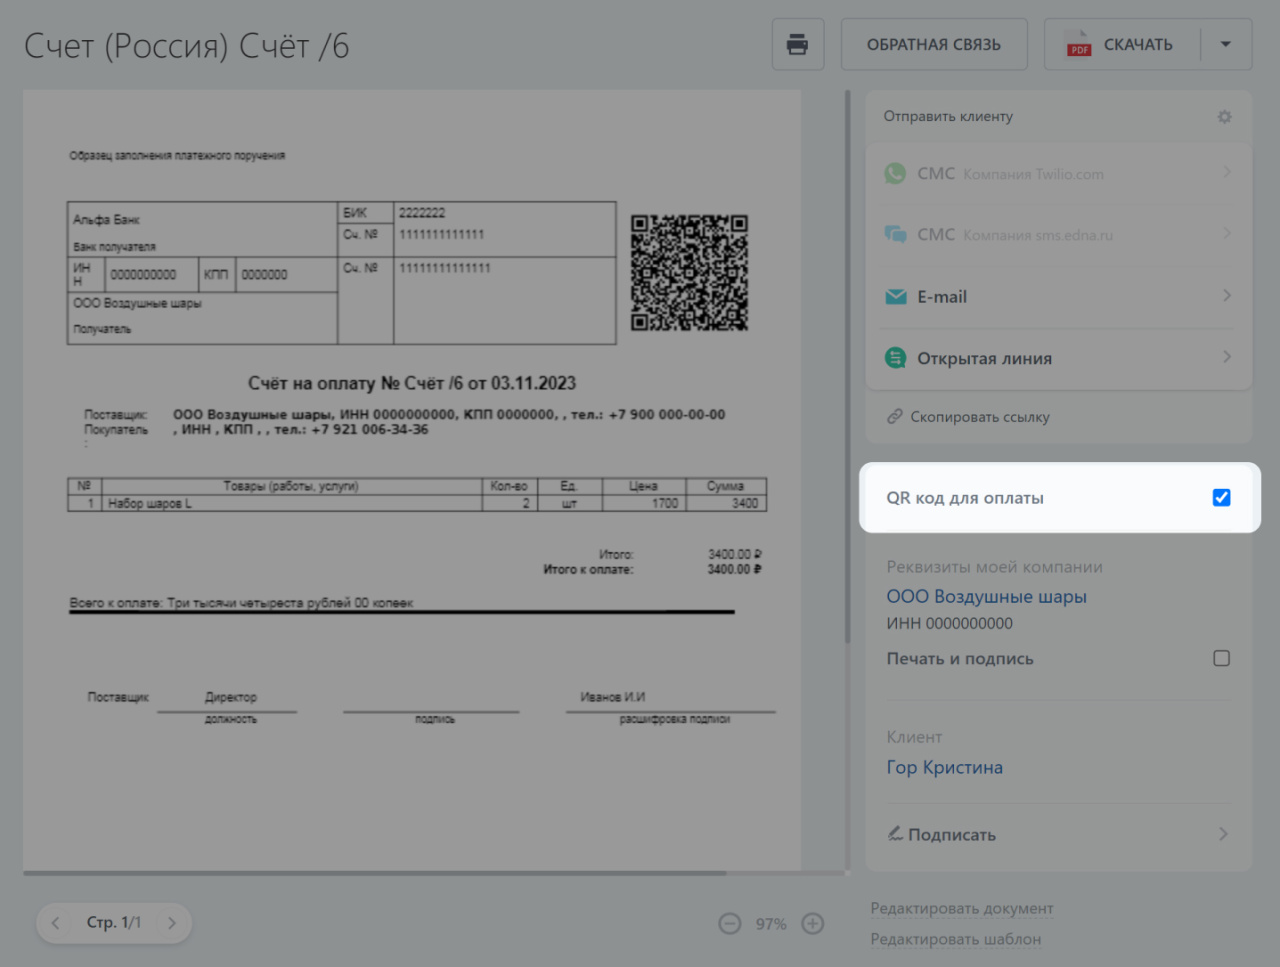Image resolution: width=1280 pixels, height=967 pixels.
Task: Expand the sms.edna.ru chevron
Action: [x=1227, y=234]
